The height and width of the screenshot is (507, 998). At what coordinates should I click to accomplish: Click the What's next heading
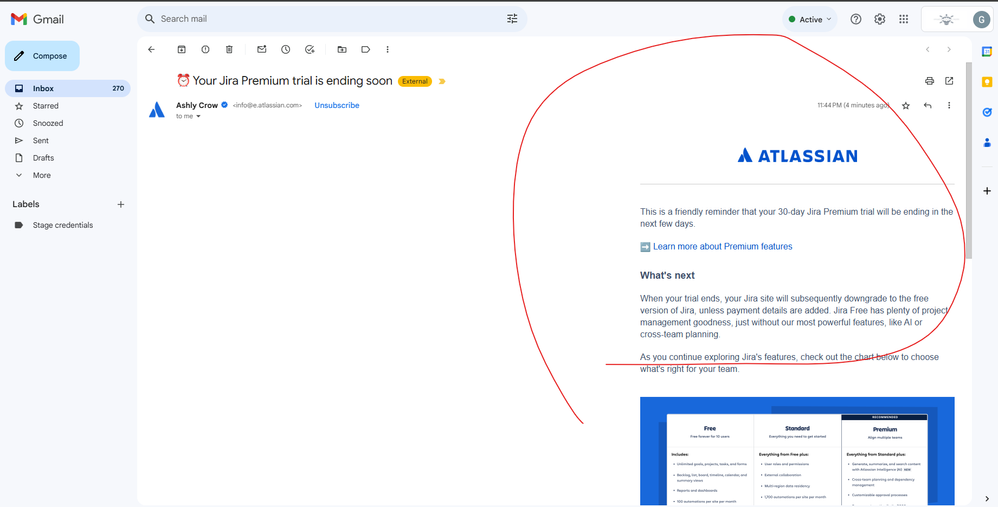click(667, 275)
